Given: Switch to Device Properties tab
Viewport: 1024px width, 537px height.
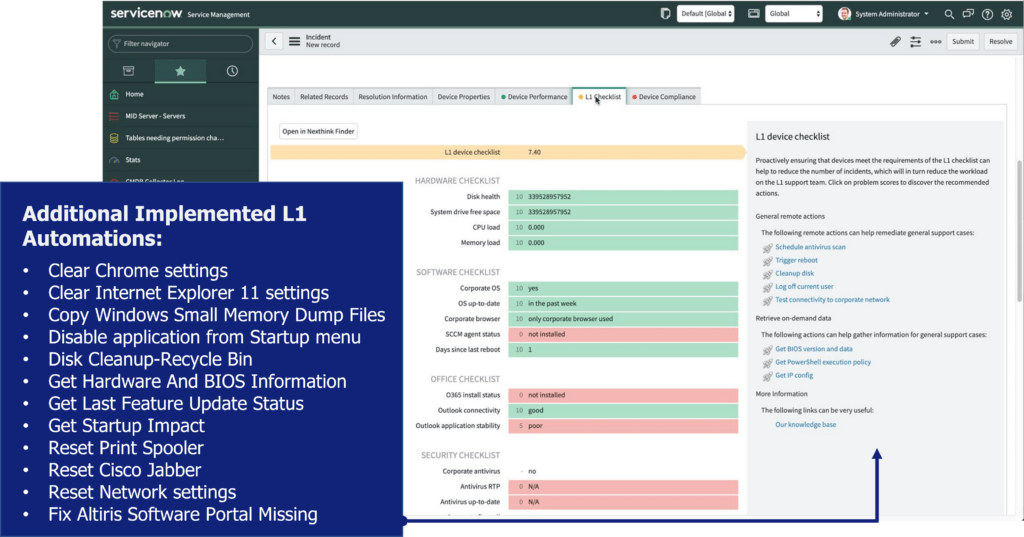Looking at the screenshot, I should coord(464,97).
